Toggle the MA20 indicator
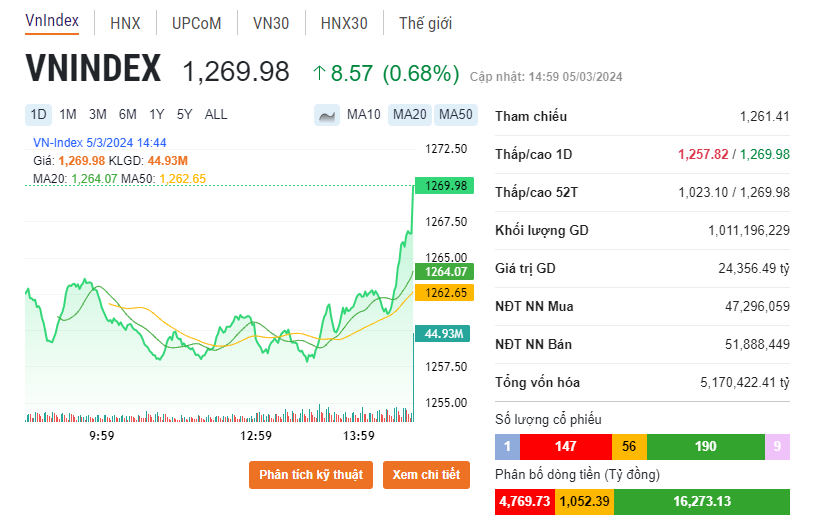Screen dimensions: 813x524 410,115
